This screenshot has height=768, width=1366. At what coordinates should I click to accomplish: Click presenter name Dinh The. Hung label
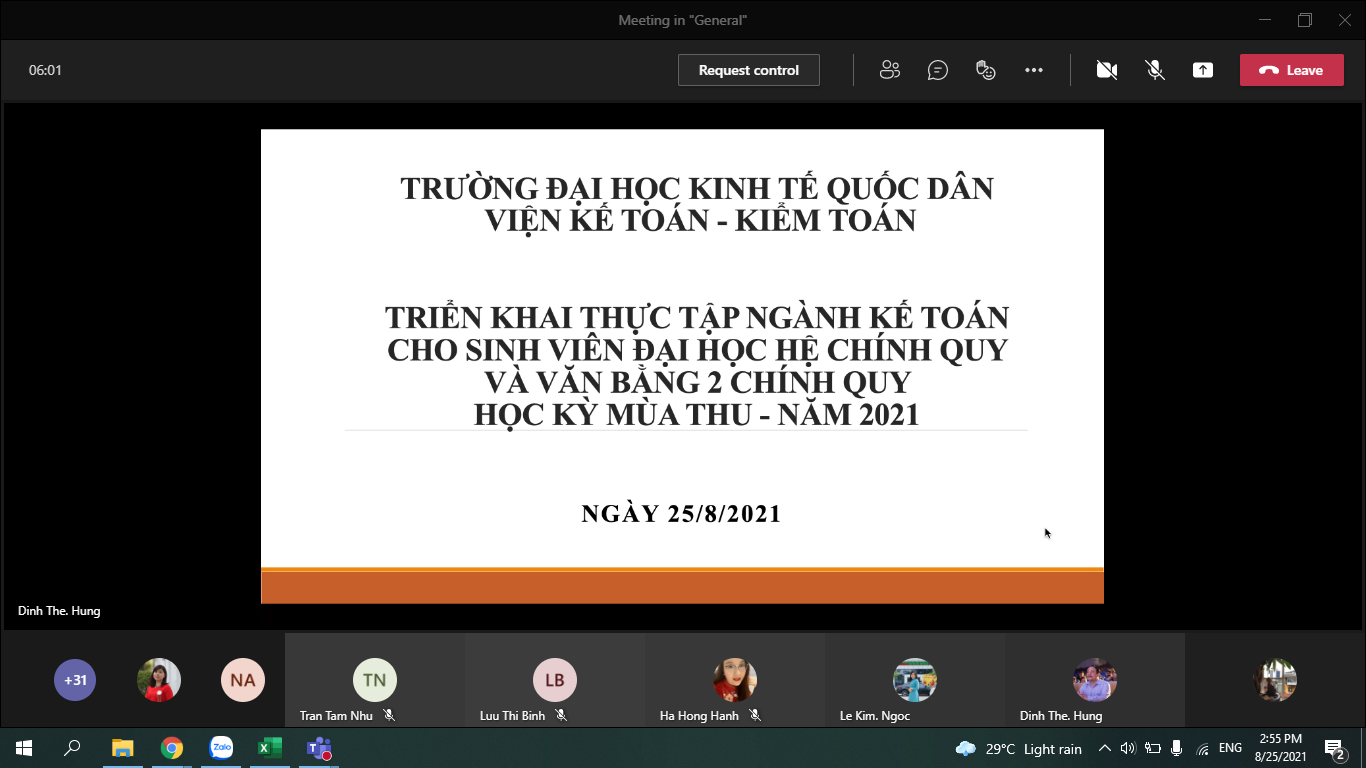click(x=59, y=610)
